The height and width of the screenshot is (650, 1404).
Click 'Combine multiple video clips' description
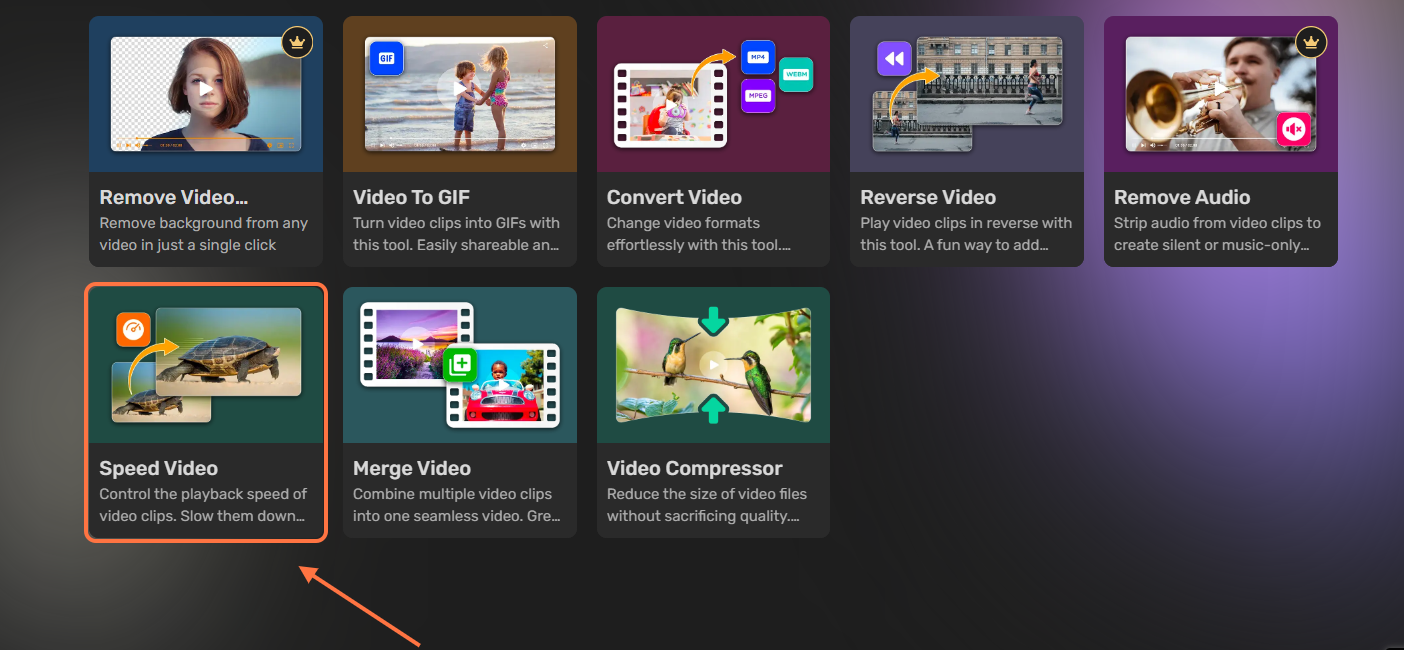coord(456,505)
